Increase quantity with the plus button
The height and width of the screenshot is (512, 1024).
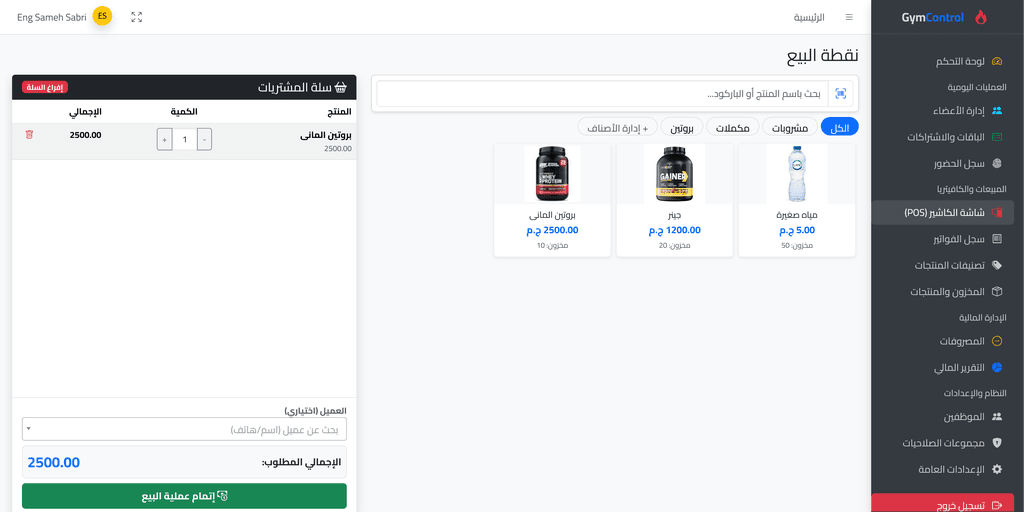point(164,139)
